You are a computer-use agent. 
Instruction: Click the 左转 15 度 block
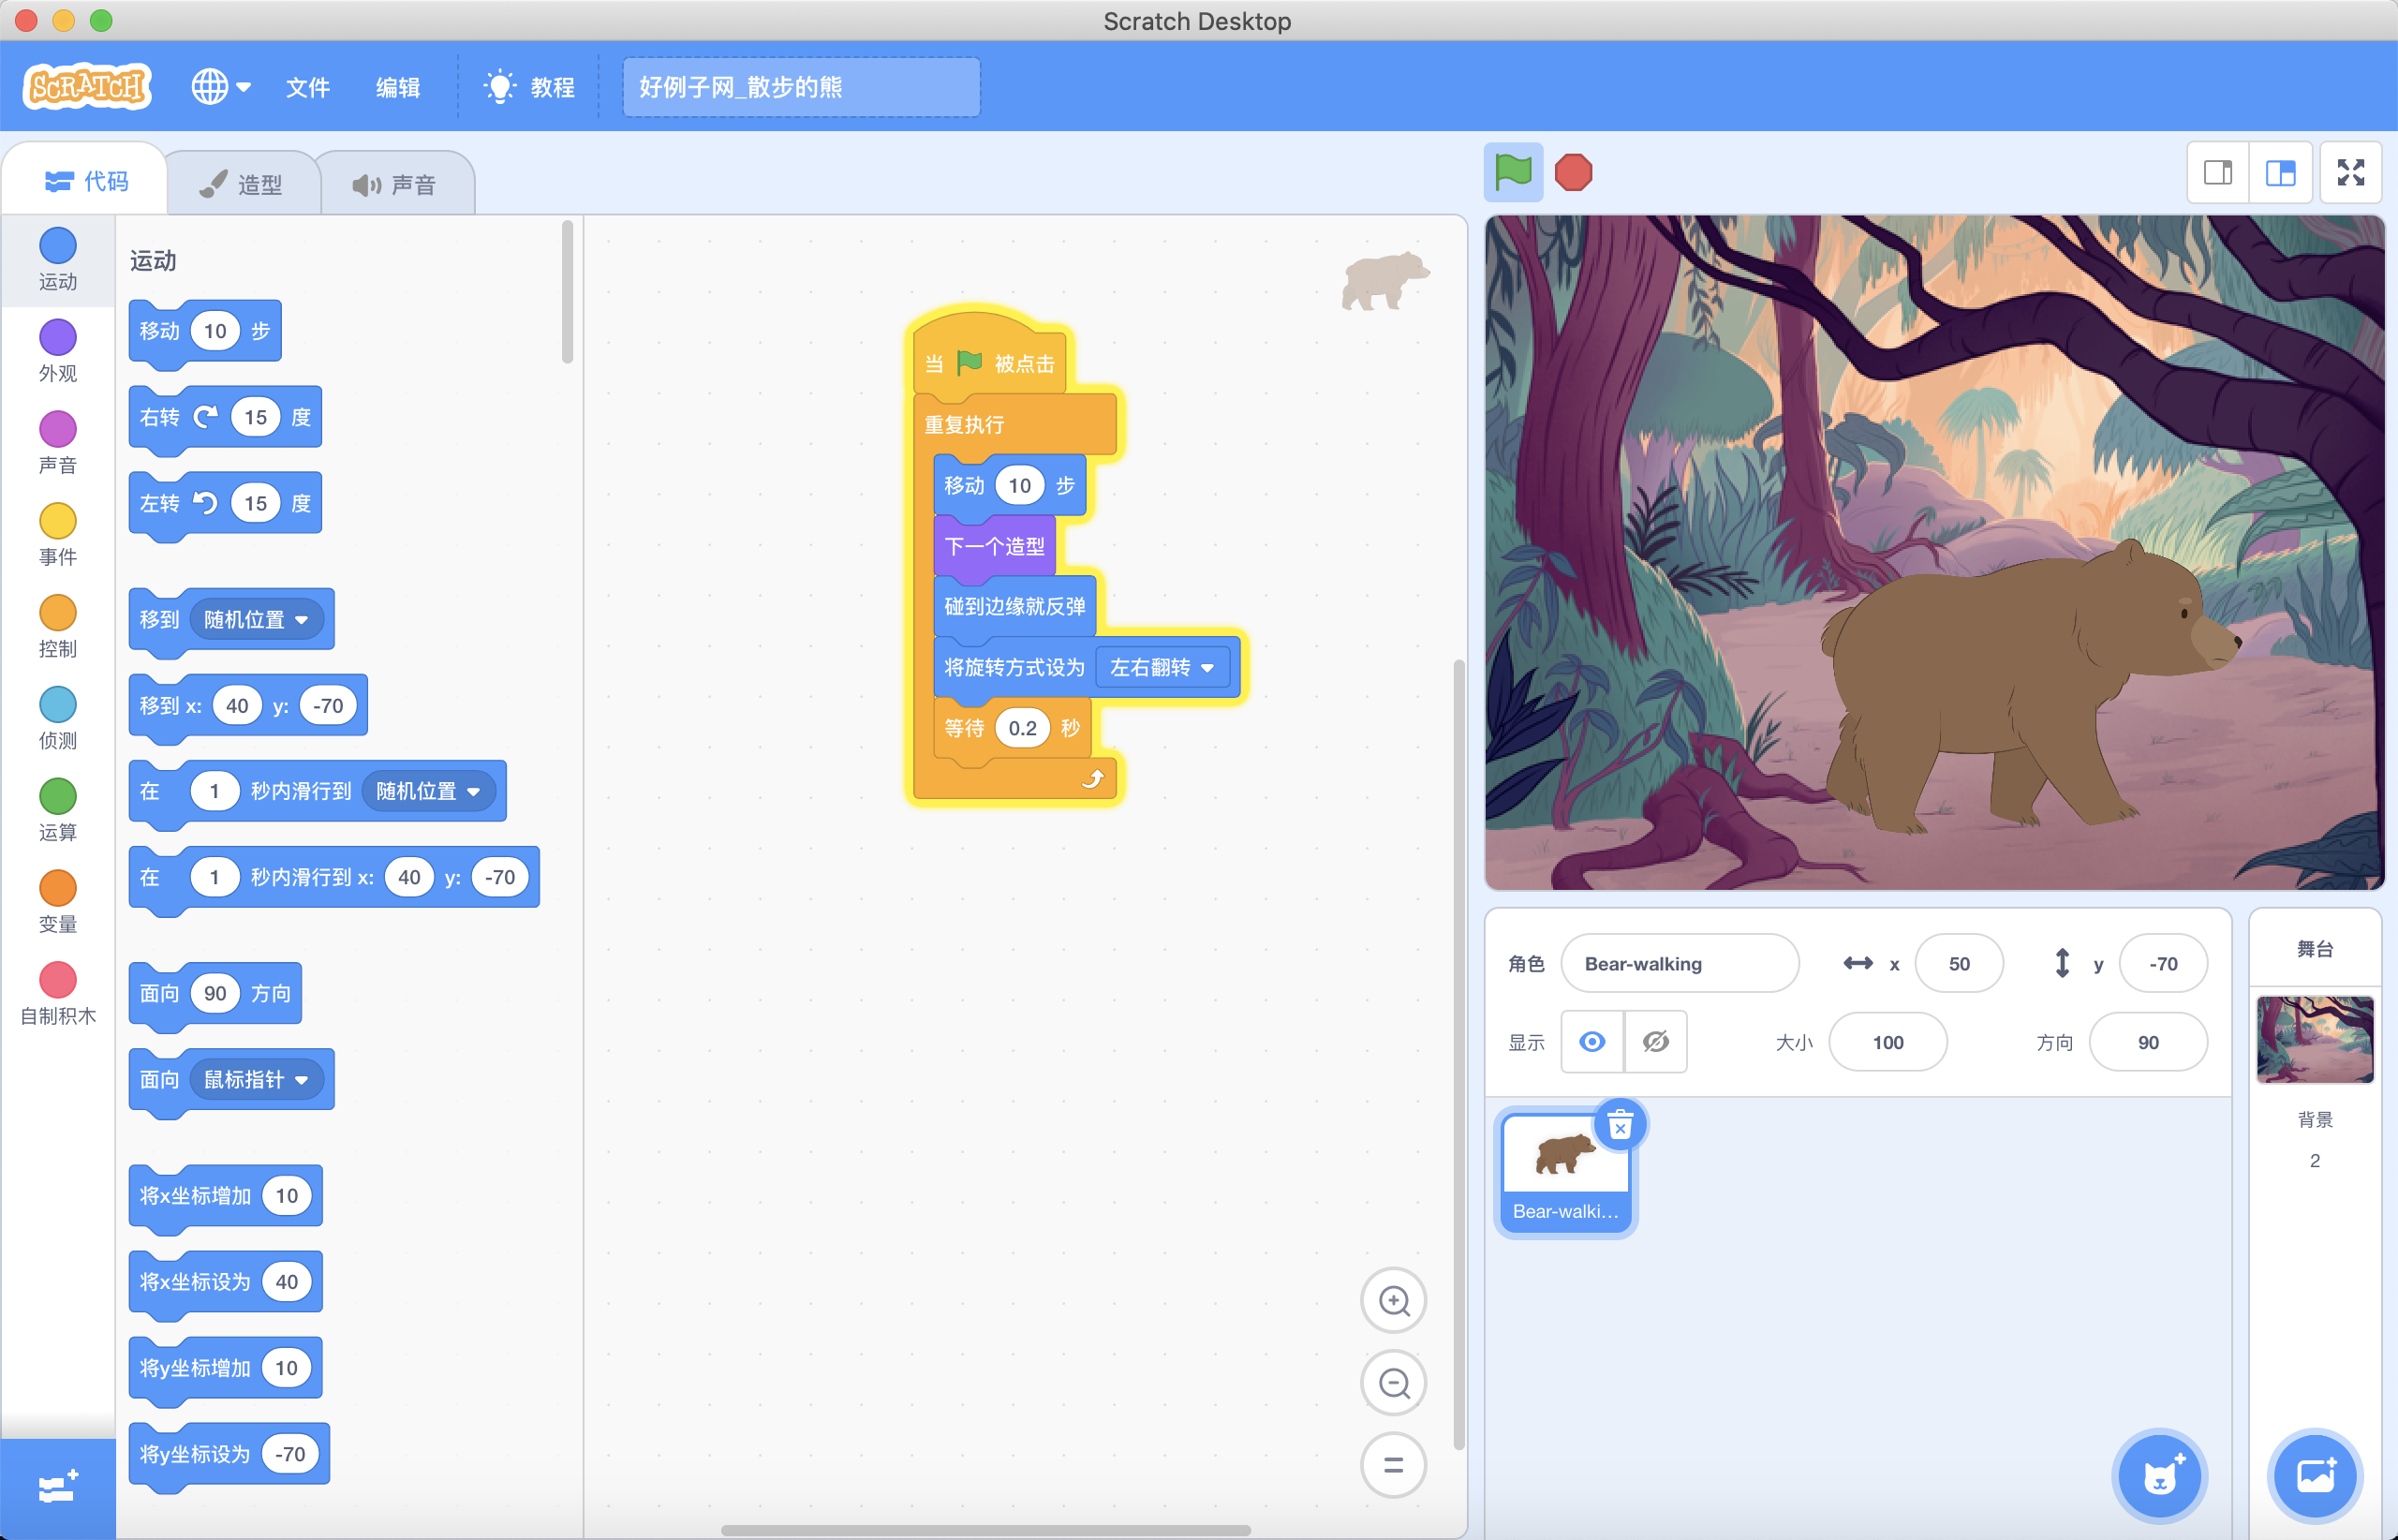point(224,503)
